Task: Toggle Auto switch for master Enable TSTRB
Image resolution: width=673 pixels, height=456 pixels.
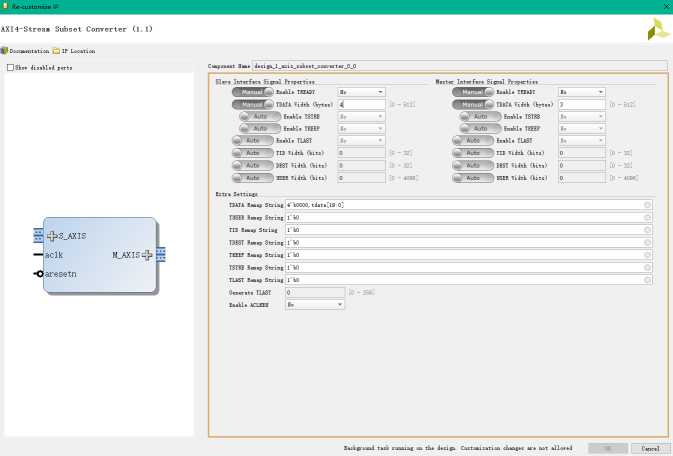Action: coord(480,116)
